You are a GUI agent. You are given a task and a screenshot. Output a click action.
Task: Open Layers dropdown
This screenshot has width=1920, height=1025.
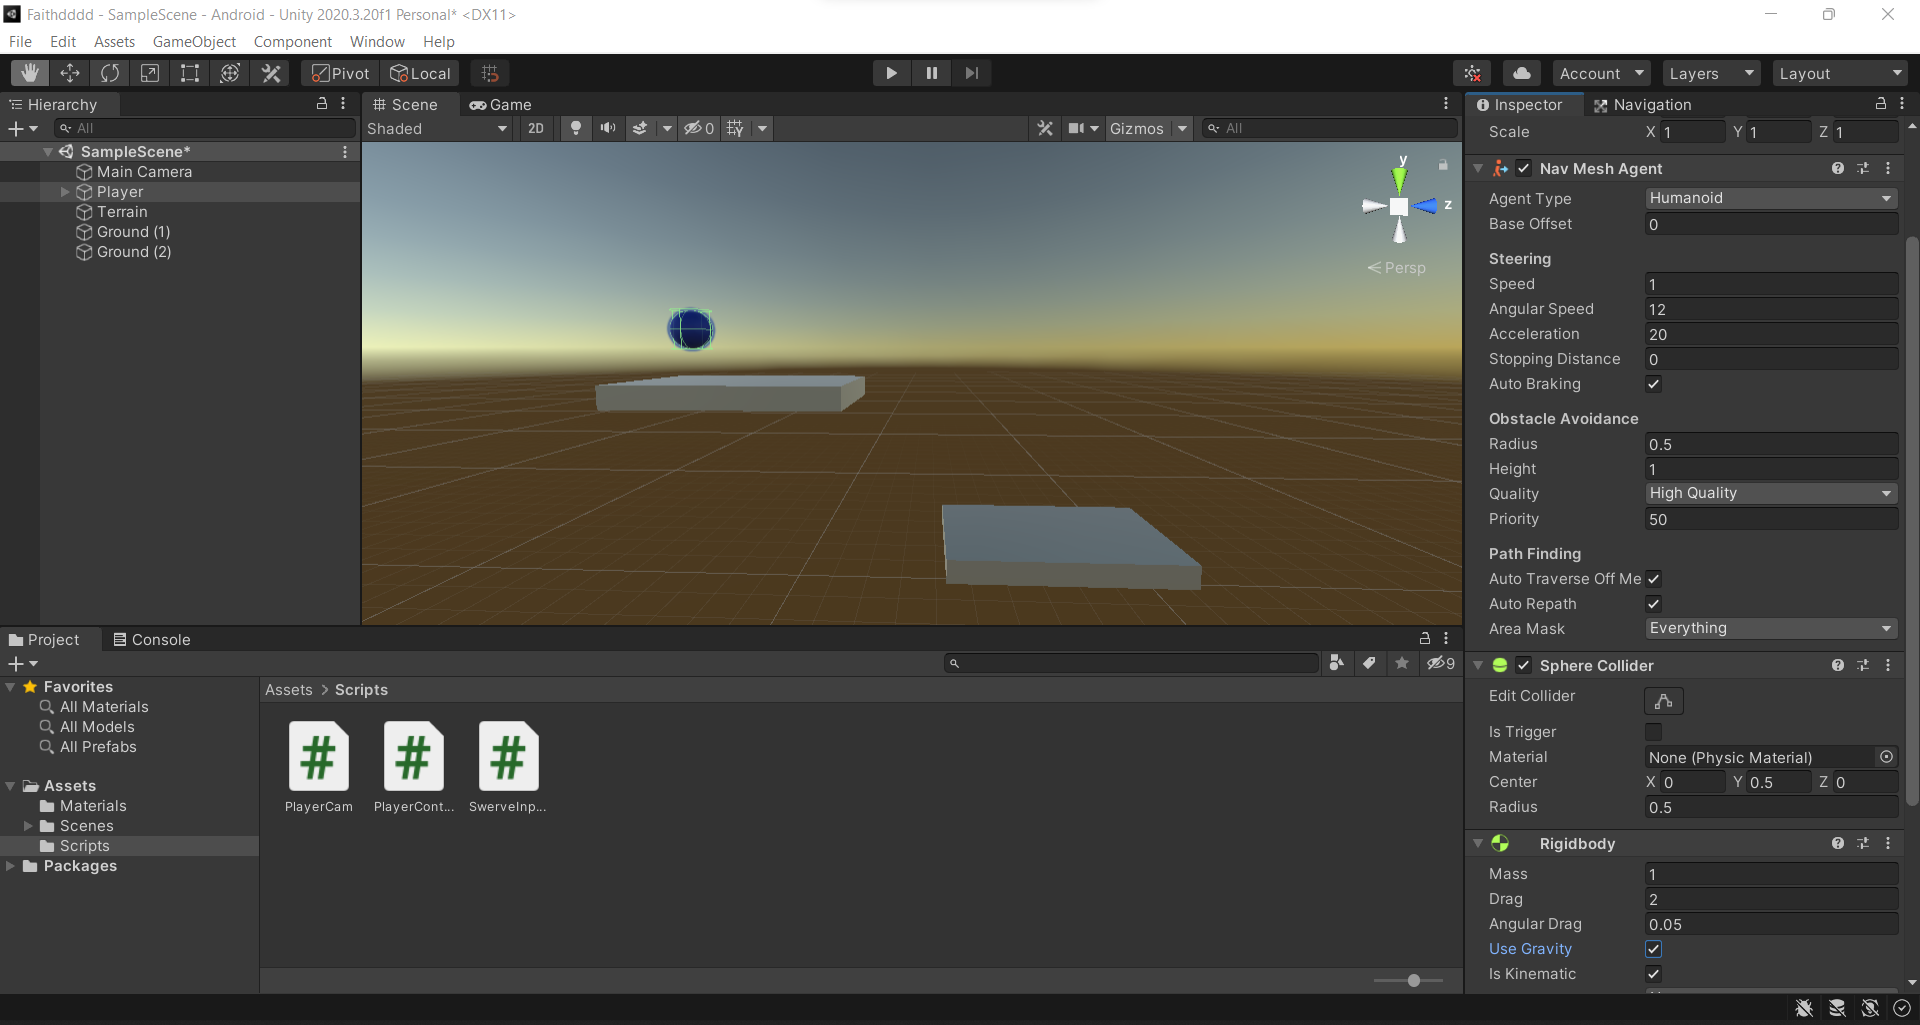pyautogui.click(x=1711, y=73)
